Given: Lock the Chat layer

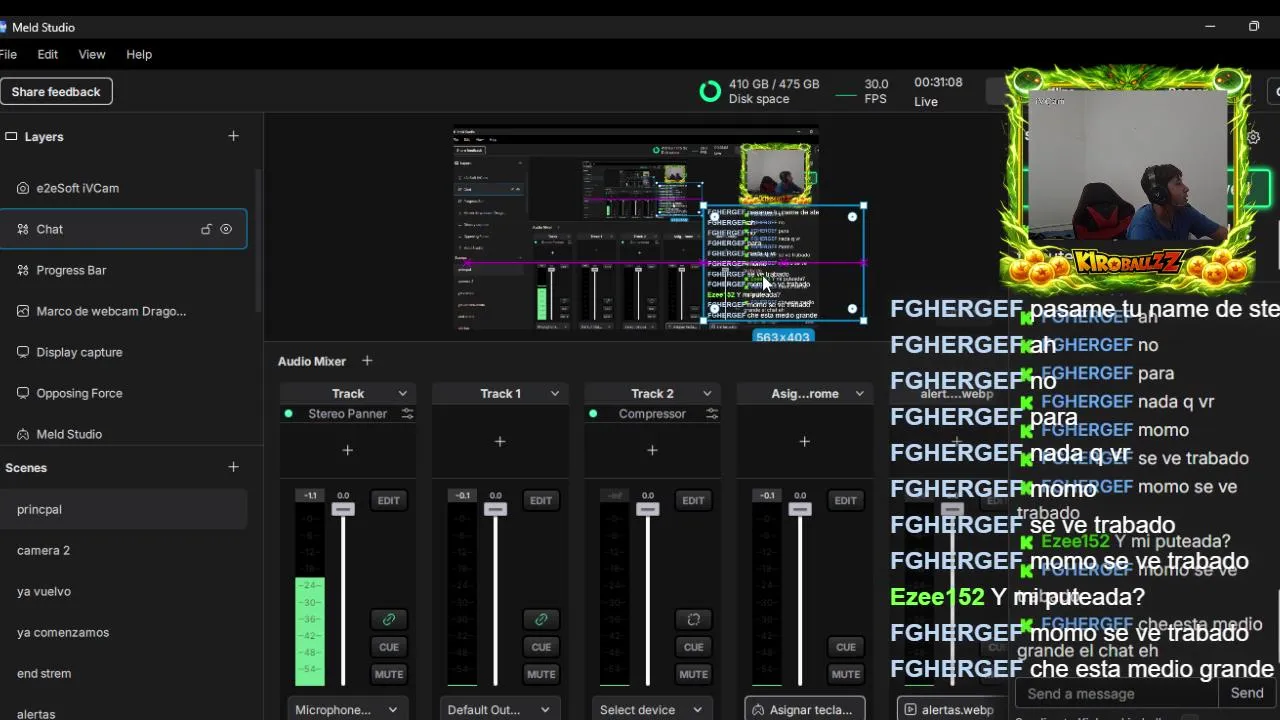Looking at the screenshot, I should click(206, 229).
